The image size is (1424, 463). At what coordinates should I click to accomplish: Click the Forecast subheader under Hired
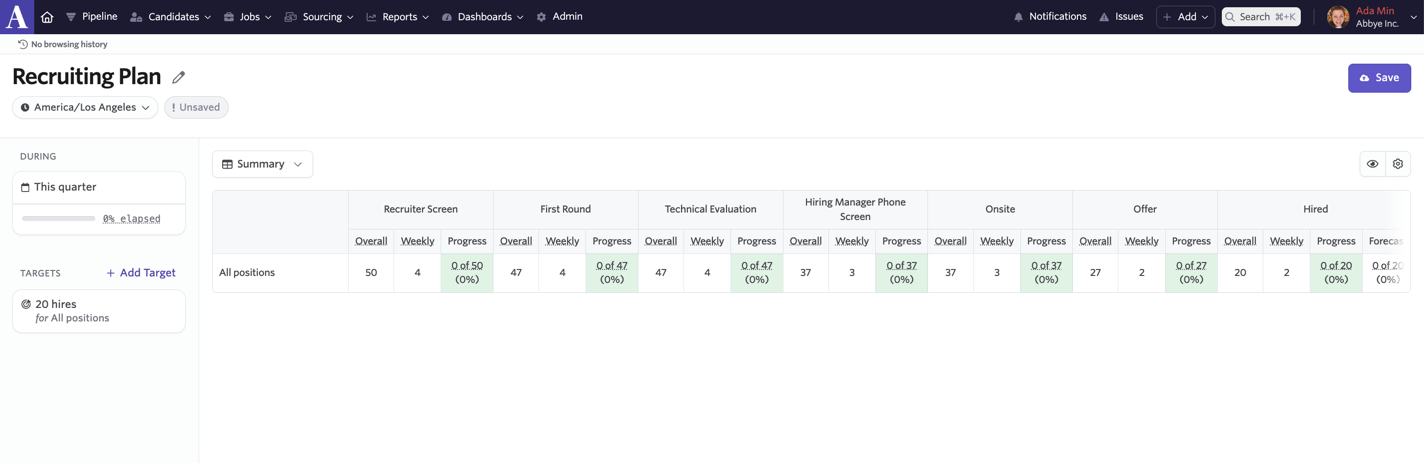(1386, 241)
